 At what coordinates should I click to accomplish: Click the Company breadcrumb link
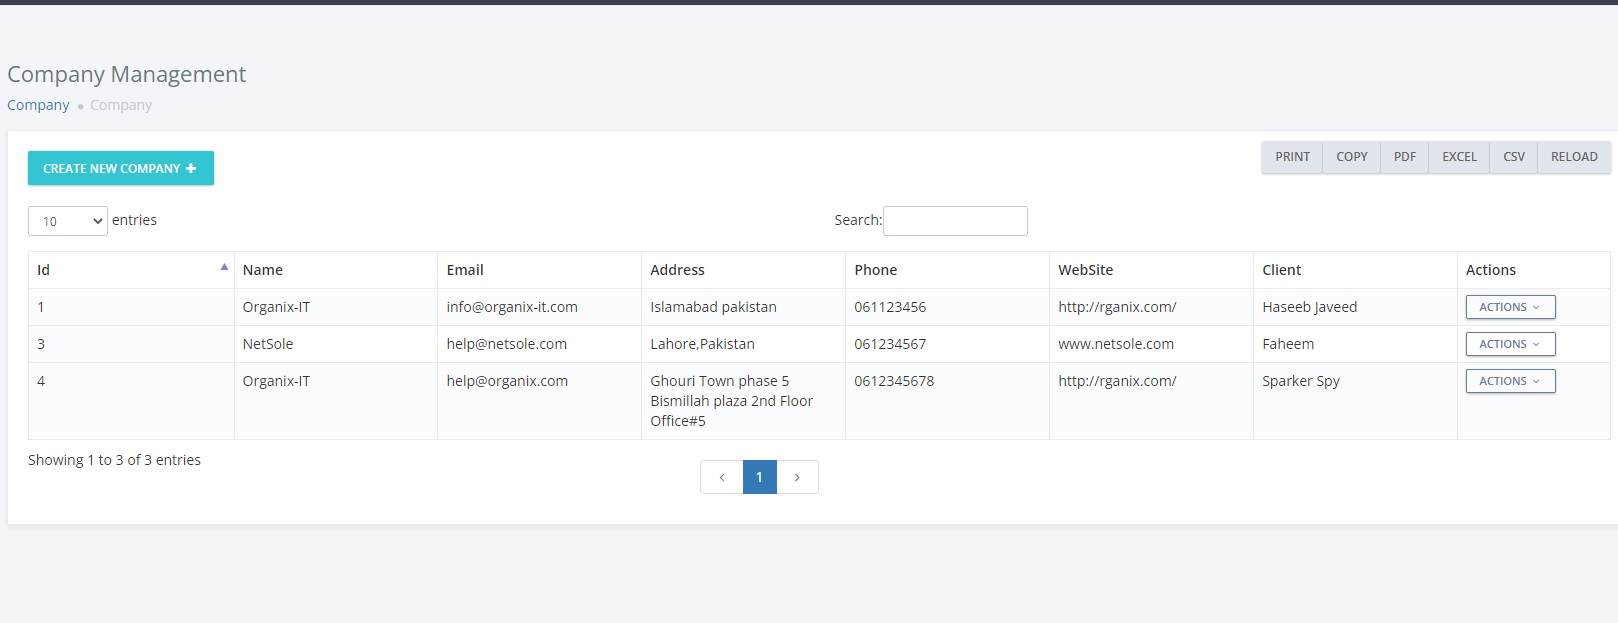(x=38, y=105)
